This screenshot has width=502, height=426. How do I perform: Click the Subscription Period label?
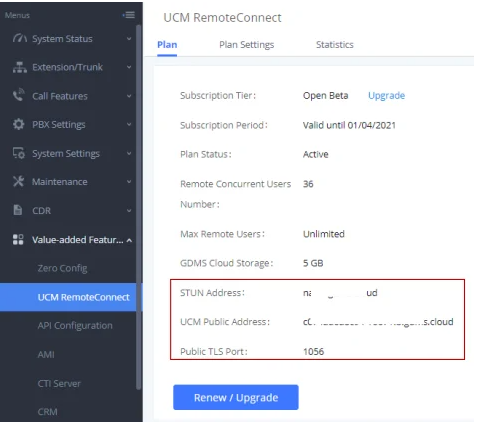tap(224, 125)
